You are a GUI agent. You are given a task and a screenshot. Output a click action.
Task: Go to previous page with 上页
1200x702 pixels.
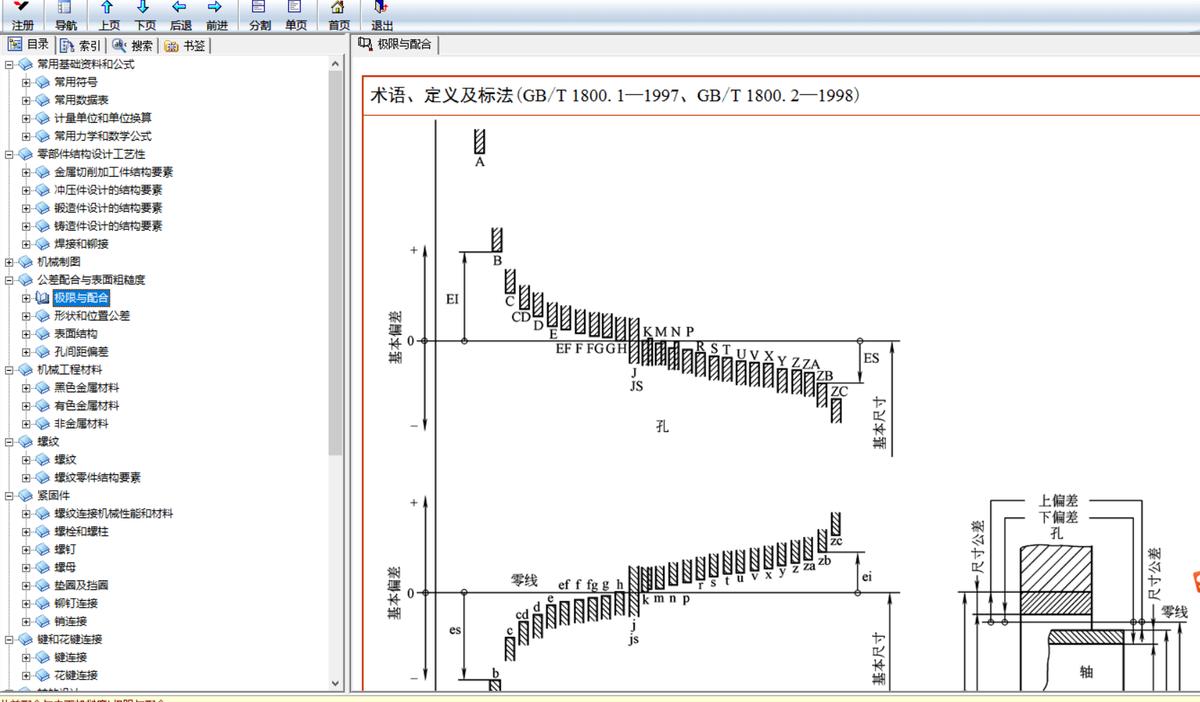[x=108, y=14]
